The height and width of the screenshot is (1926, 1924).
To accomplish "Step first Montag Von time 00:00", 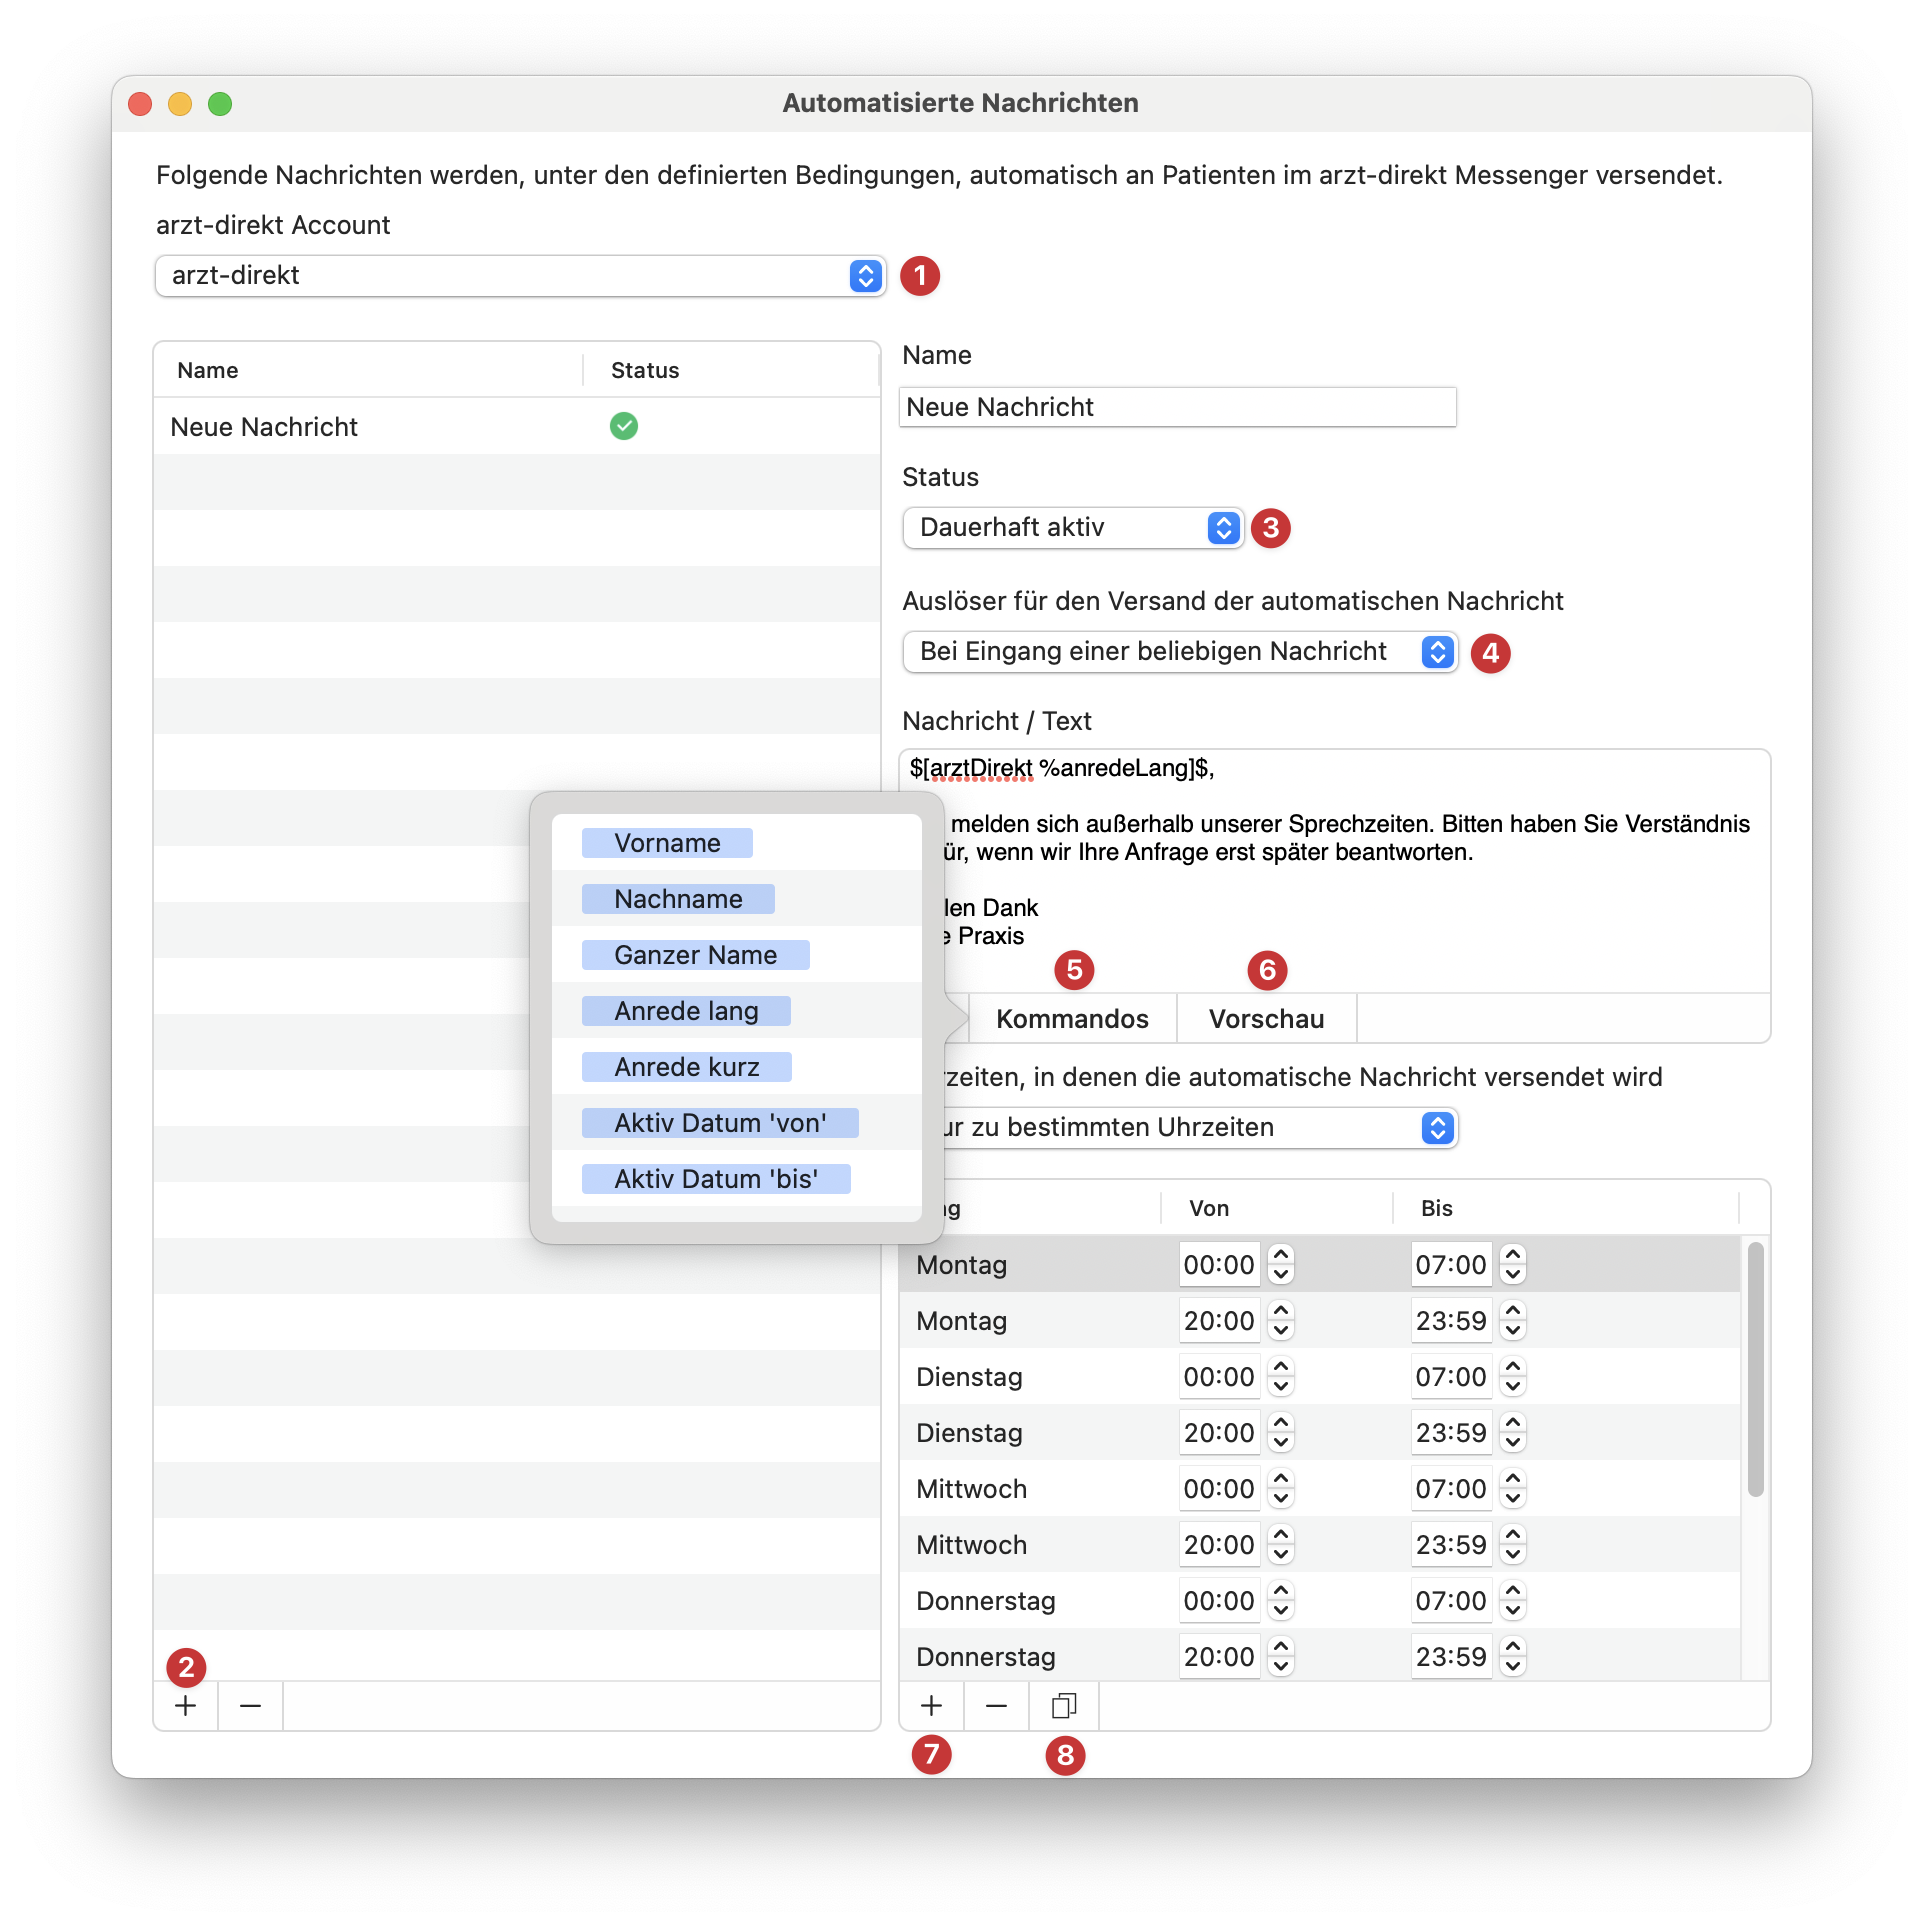I will tap(1281, 1265).
